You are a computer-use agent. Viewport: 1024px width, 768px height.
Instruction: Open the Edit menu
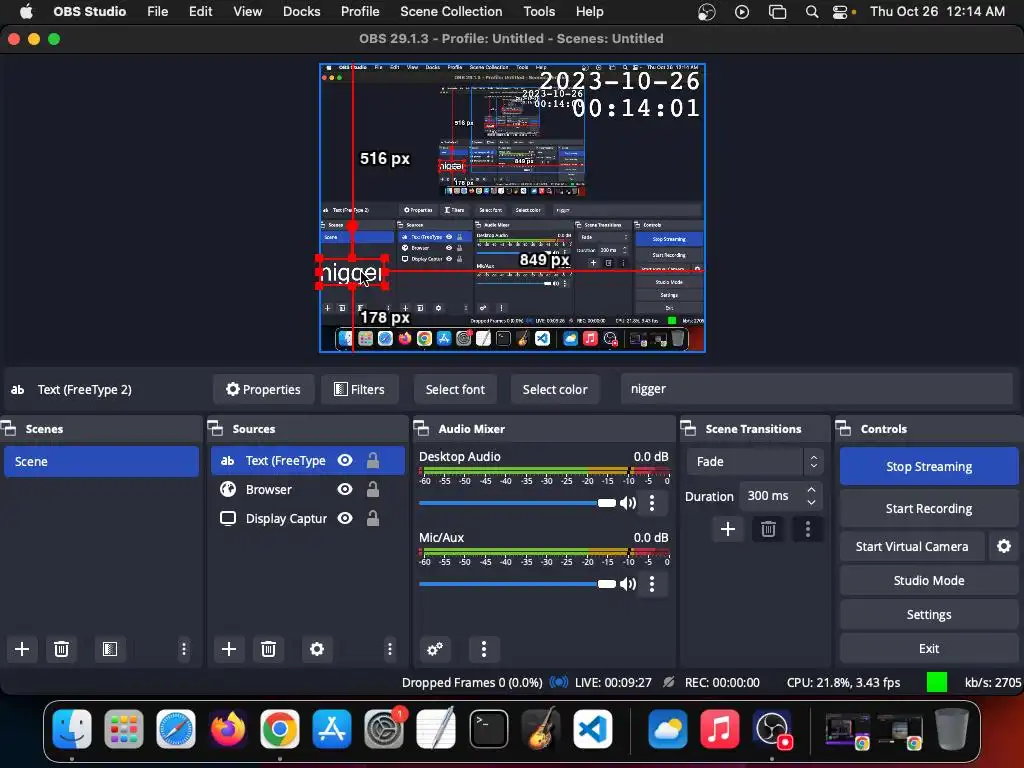[x=200, y=11]
